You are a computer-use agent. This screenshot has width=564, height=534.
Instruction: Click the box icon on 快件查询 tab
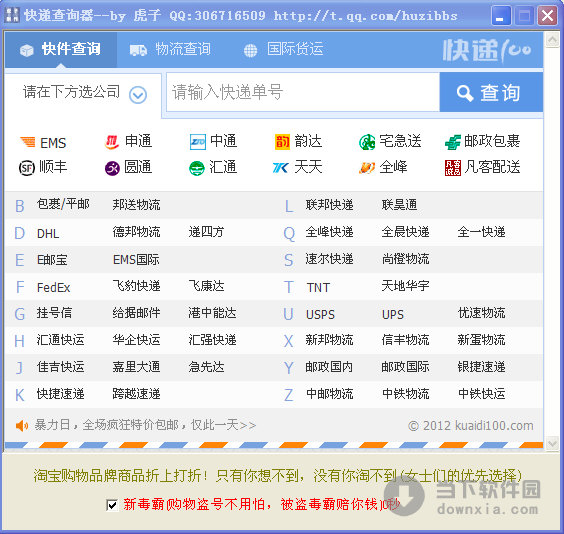[27, 50]
